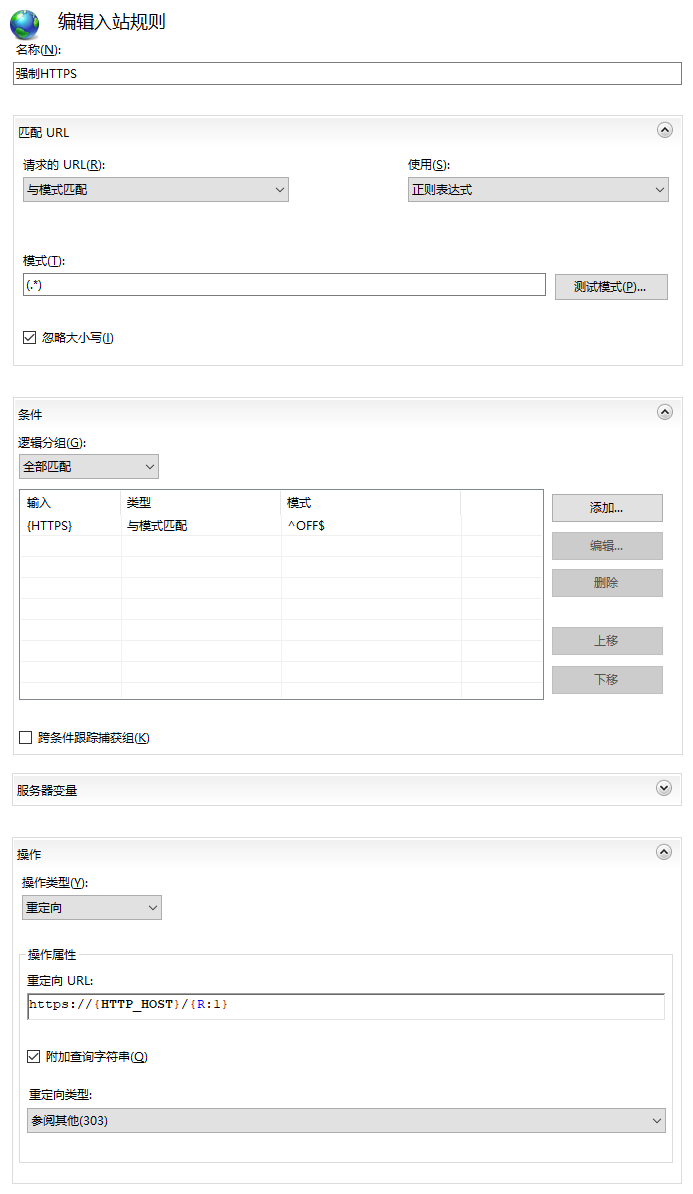Enable 跨条件跟踪捕获组 checkbox
This screenshot has width=693, height=1194.
tap(27, 738)
